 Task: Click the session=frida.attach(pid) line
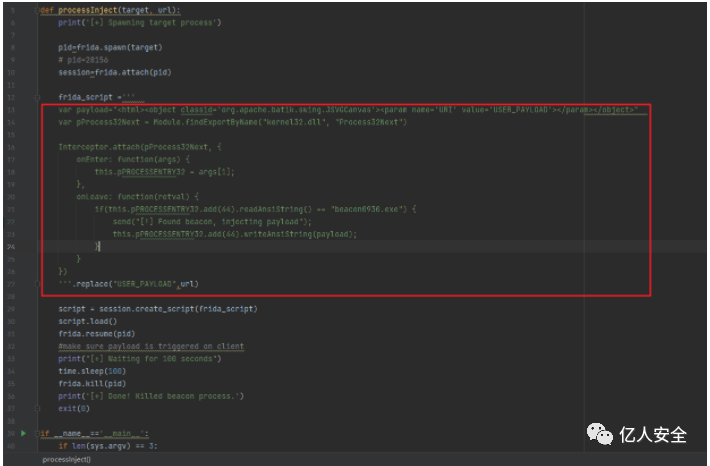(x=115, y=72)
